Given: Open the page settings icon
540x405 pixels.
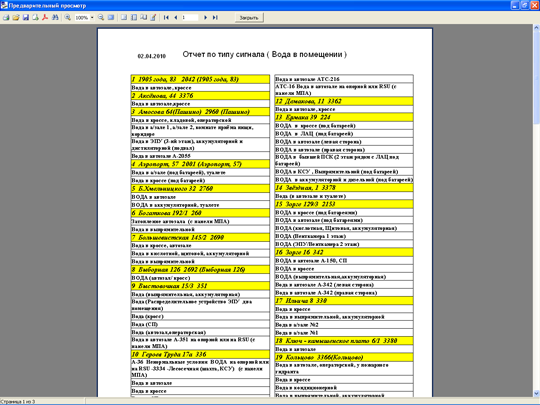Looking at the screenshot, I should pyautogui.click(x=143, y=17).
